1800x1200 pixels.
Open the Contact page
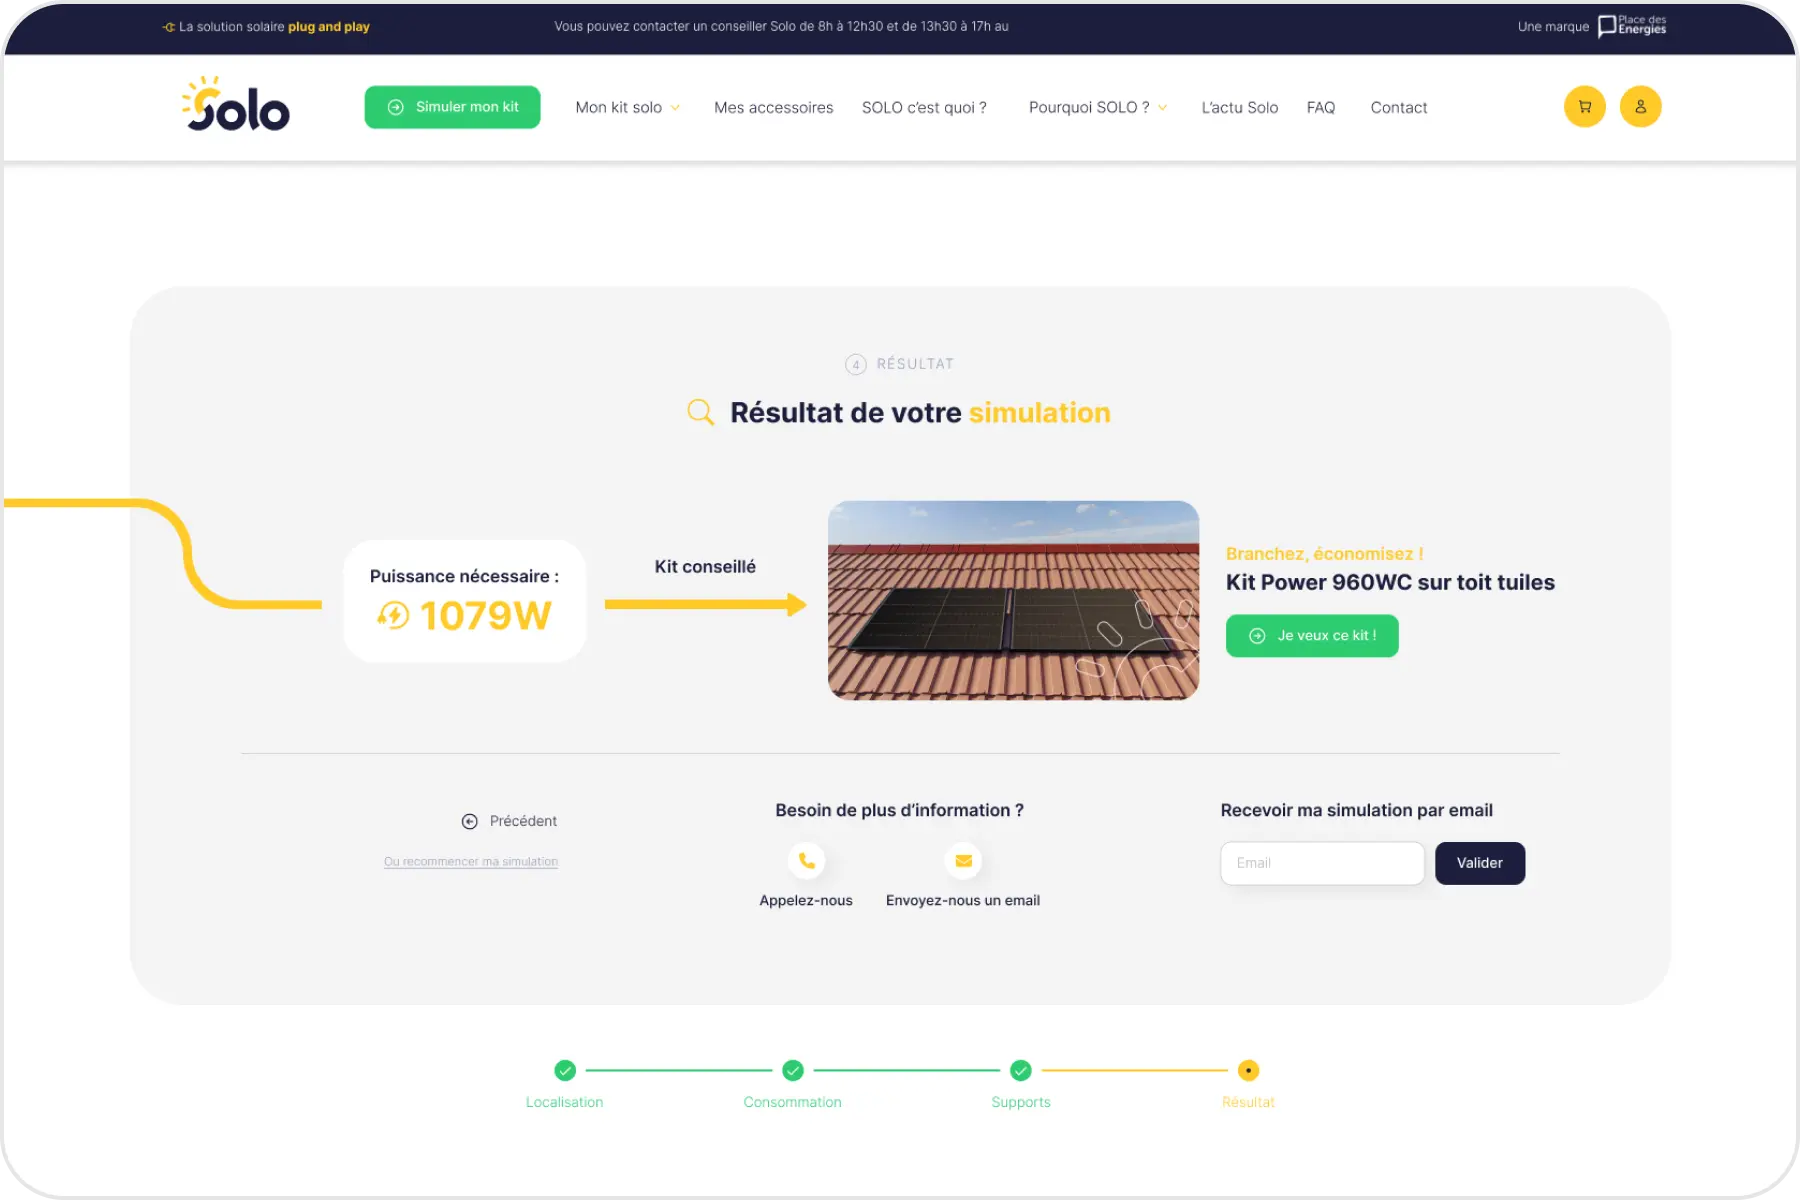1398,107
